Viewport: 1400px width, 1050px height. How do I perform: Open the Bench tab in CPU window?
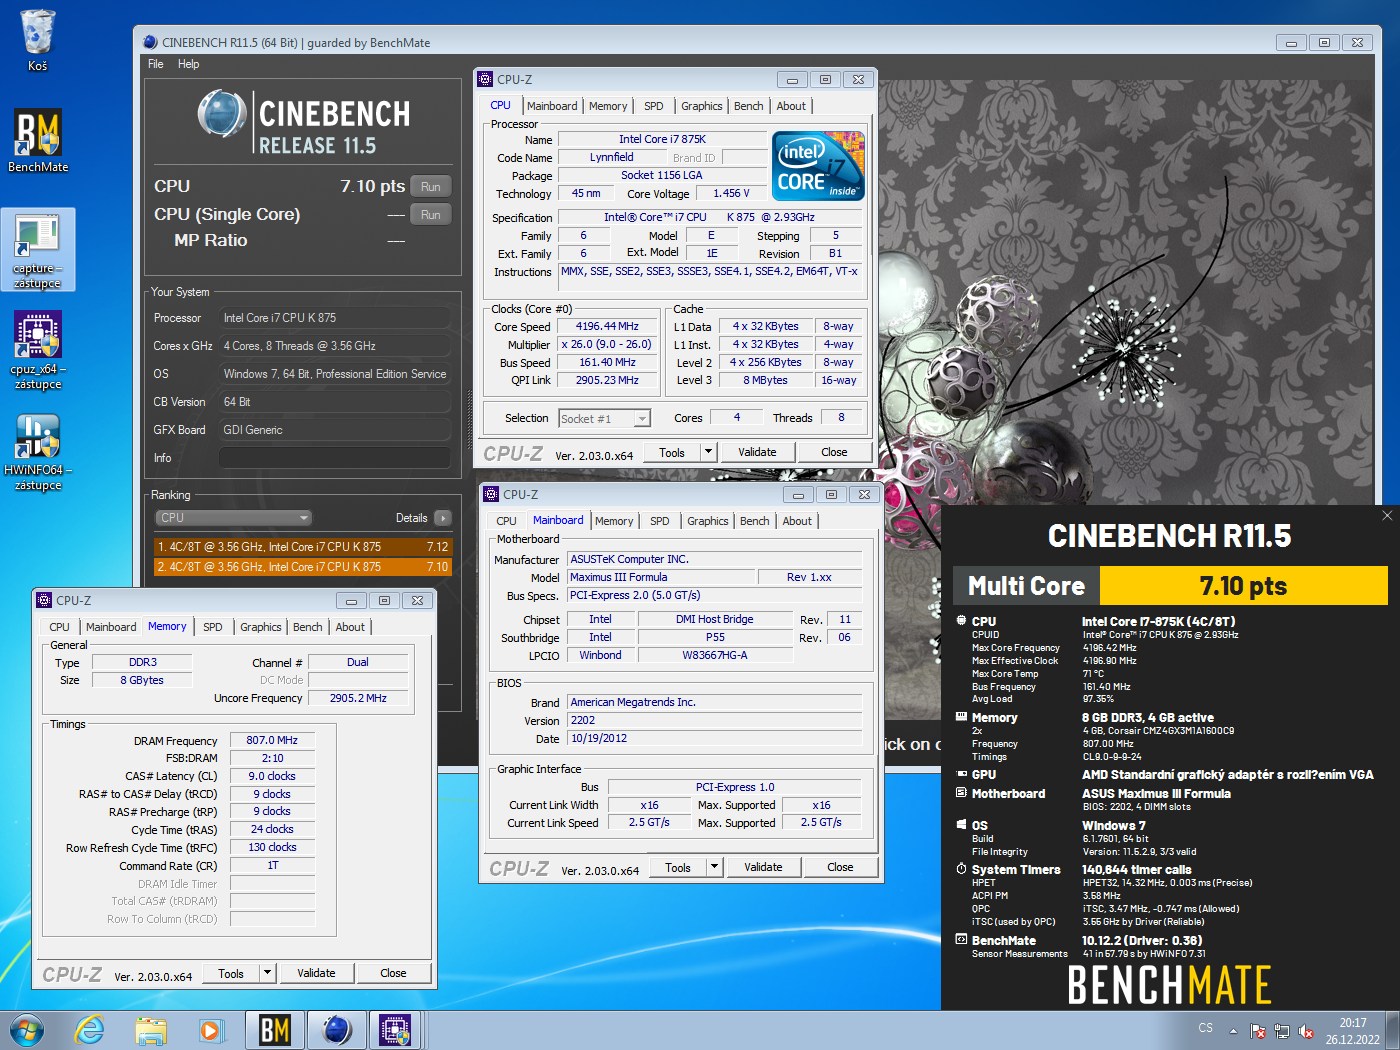pos(748,106)
